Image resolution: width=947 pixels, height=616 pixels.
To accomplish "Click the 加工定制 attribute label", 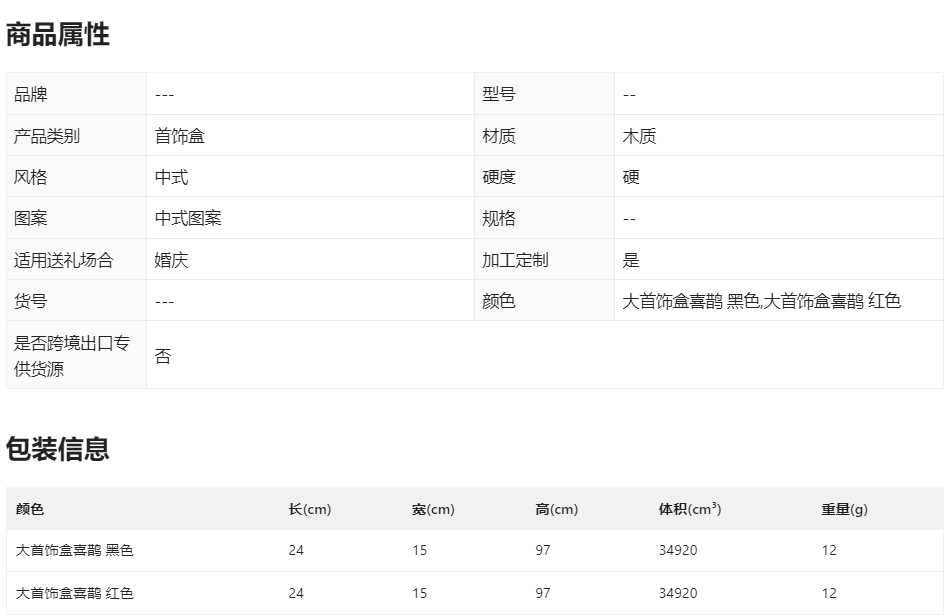I will 515,260.
